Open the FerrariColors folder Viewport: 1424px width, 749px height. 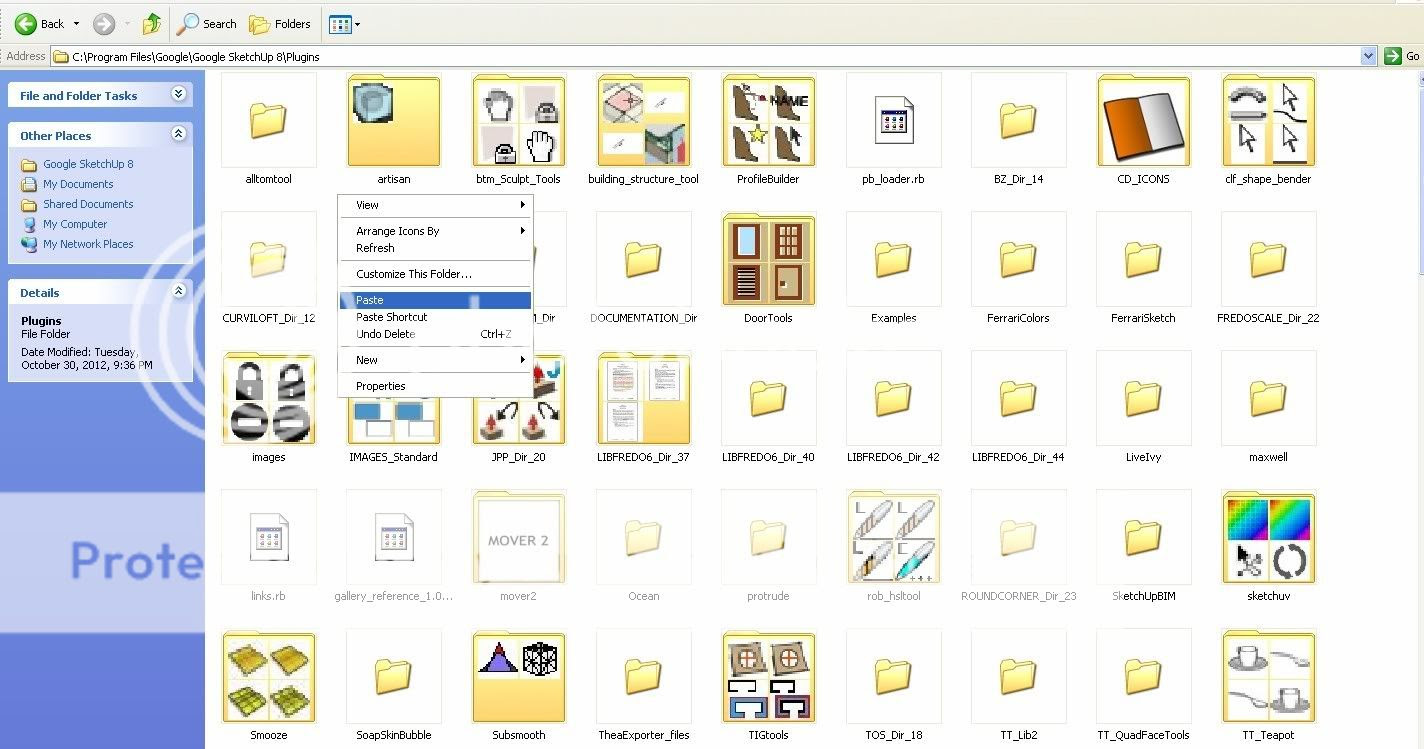point(1018,259)
